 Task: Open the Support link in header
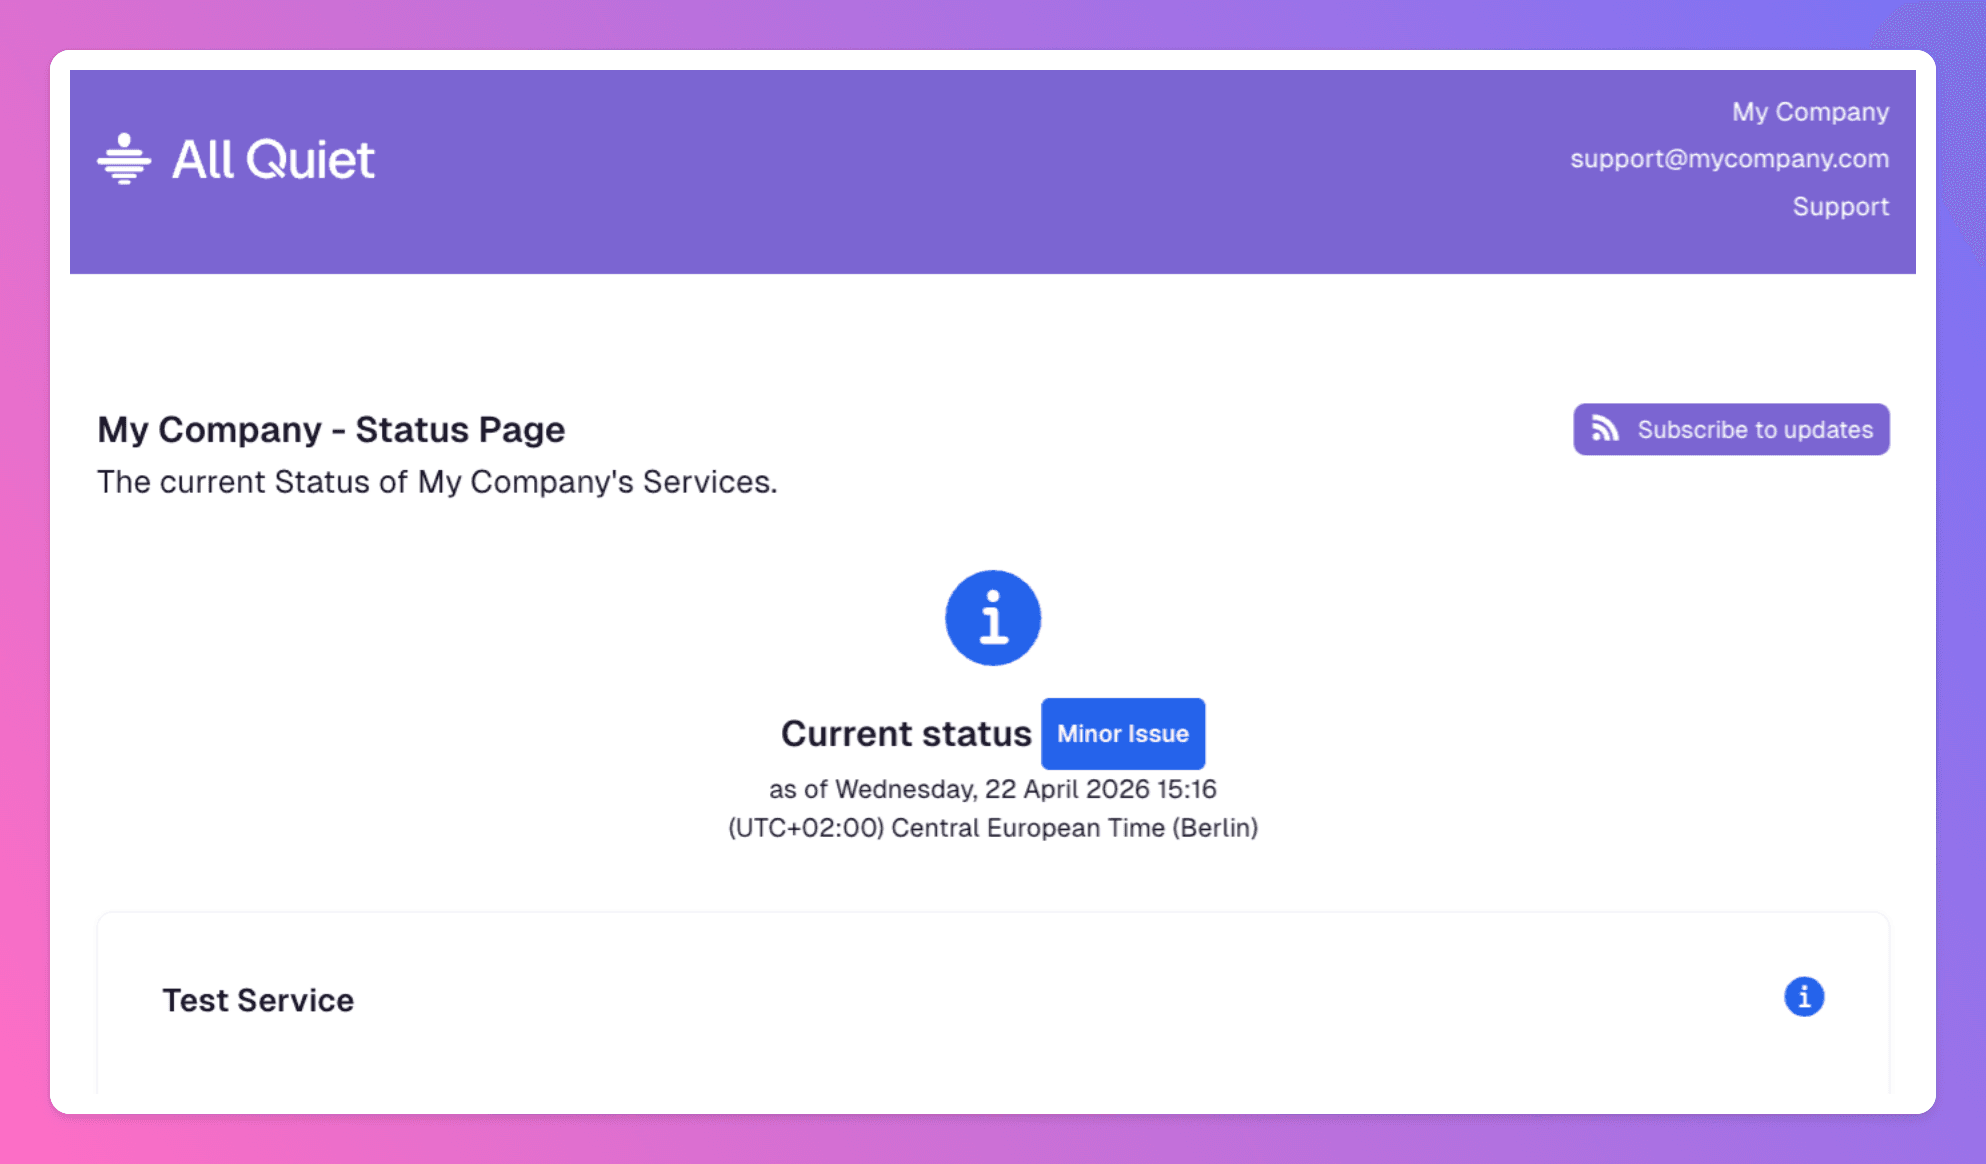pyautogui.click(x=1839, y=207)
